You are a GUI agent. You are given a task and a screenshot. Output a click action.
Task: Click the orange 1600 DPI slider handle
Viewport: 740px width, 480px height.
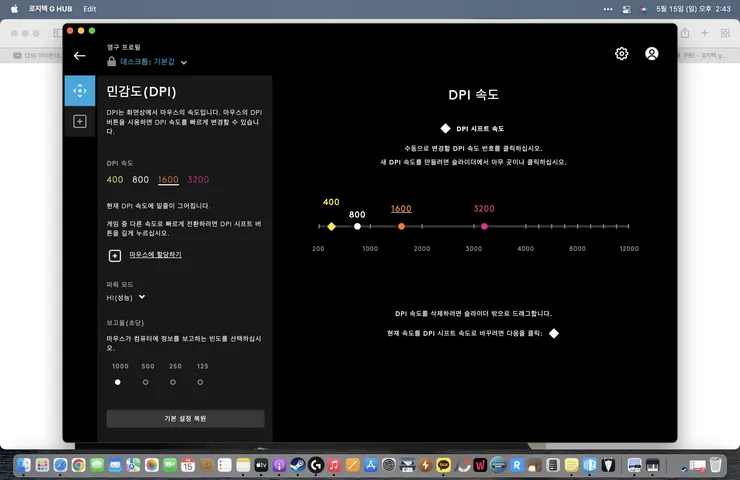coord(401,227)
